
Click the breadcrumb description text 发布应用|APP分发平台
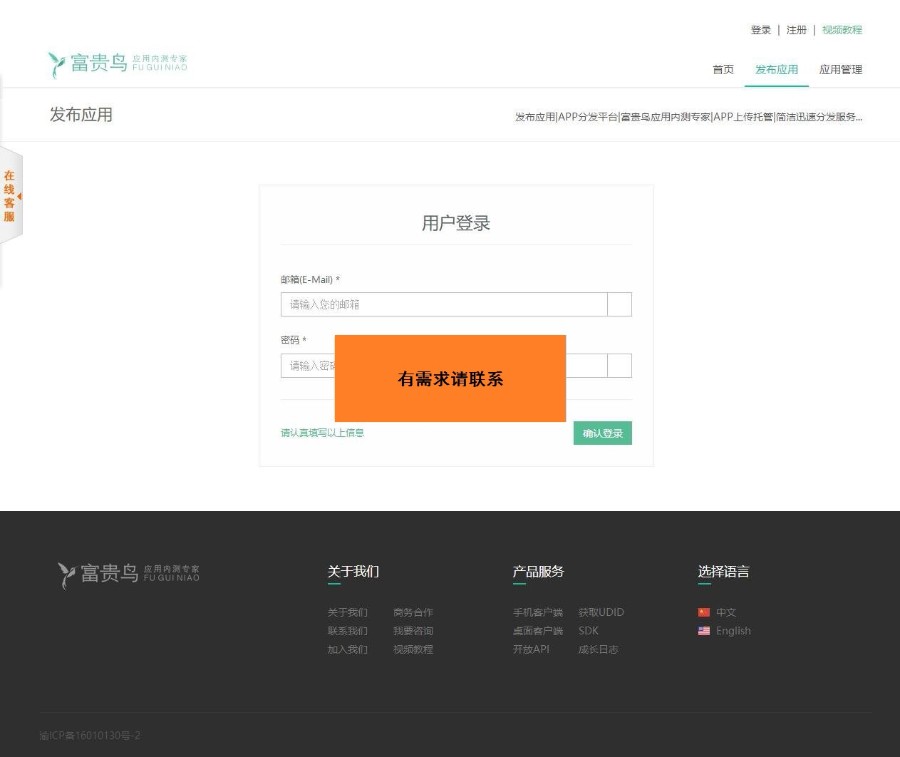point(688,117)
